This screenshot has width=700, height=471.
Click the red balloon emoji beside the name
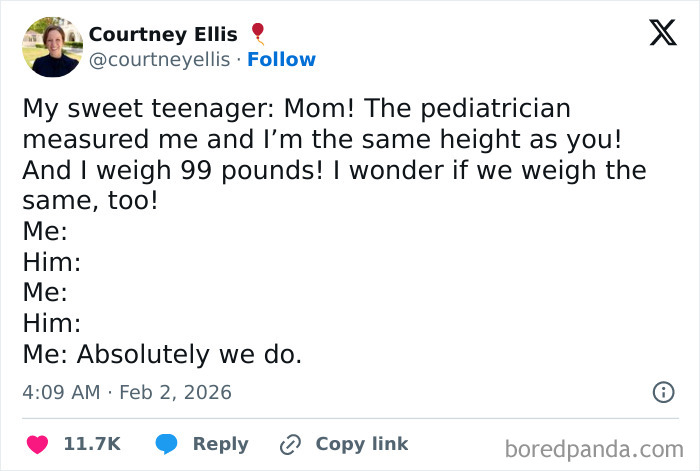[259, 34]
